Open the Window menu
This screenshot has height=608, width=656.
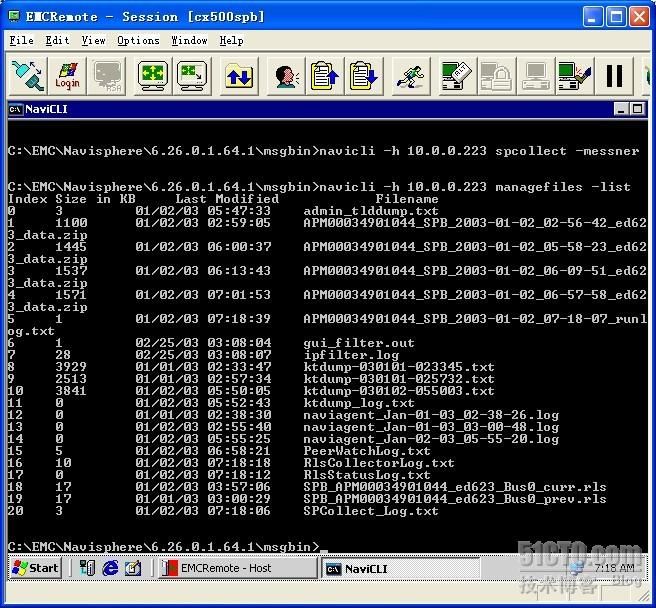pos(189,41)
